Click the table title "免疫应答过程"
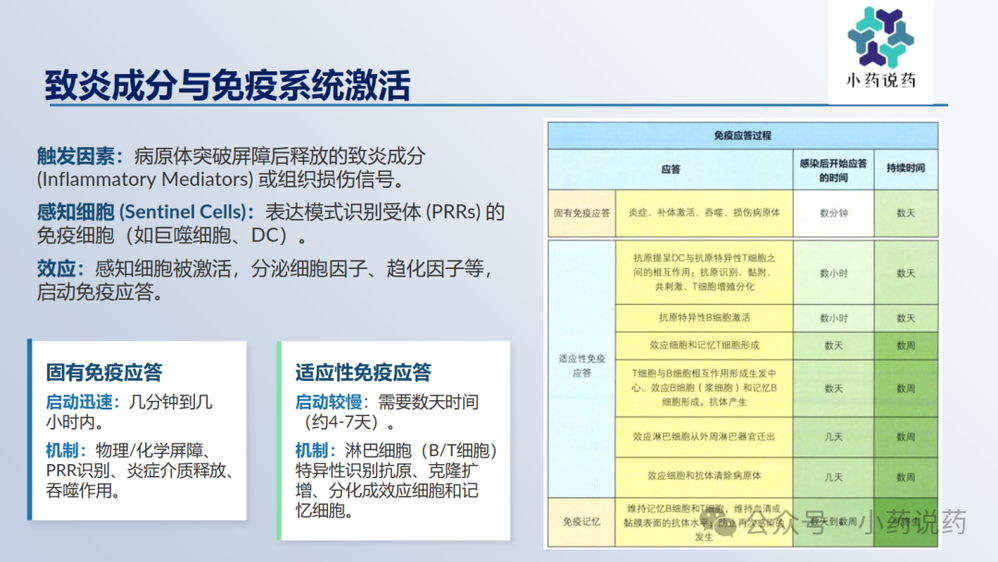Screen dimensions: 998x562 742,135
